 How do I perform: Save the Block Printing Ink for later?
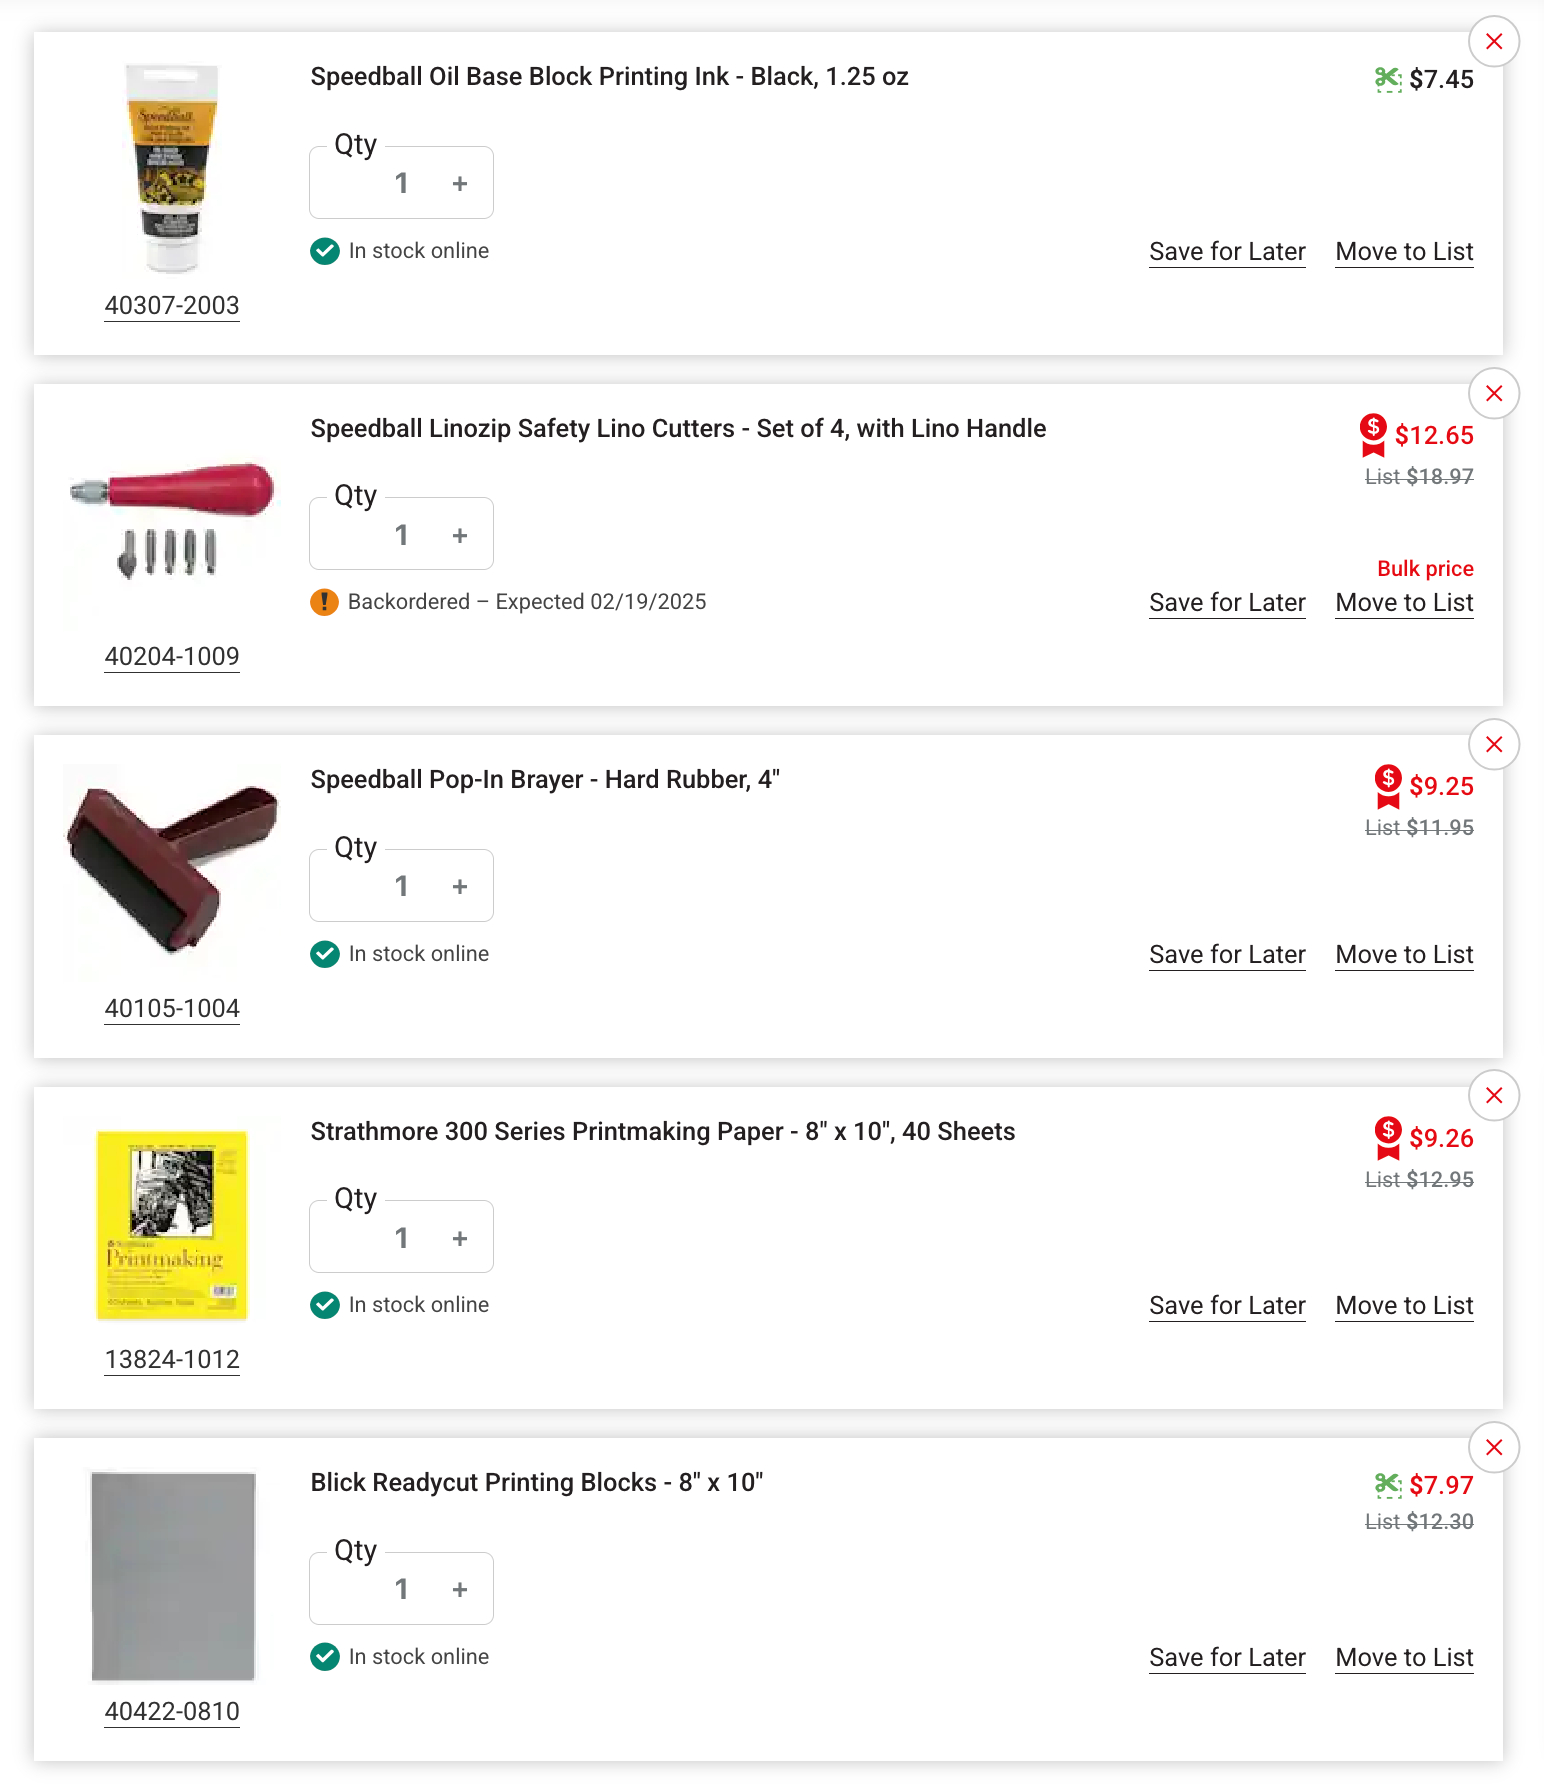click(1227, 252)
